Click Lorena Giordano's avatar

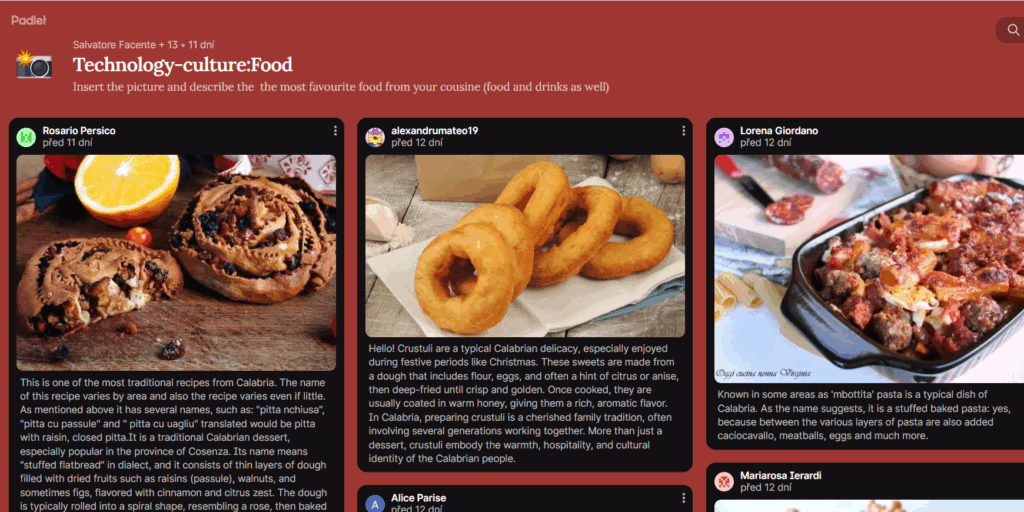coord(724,137)
